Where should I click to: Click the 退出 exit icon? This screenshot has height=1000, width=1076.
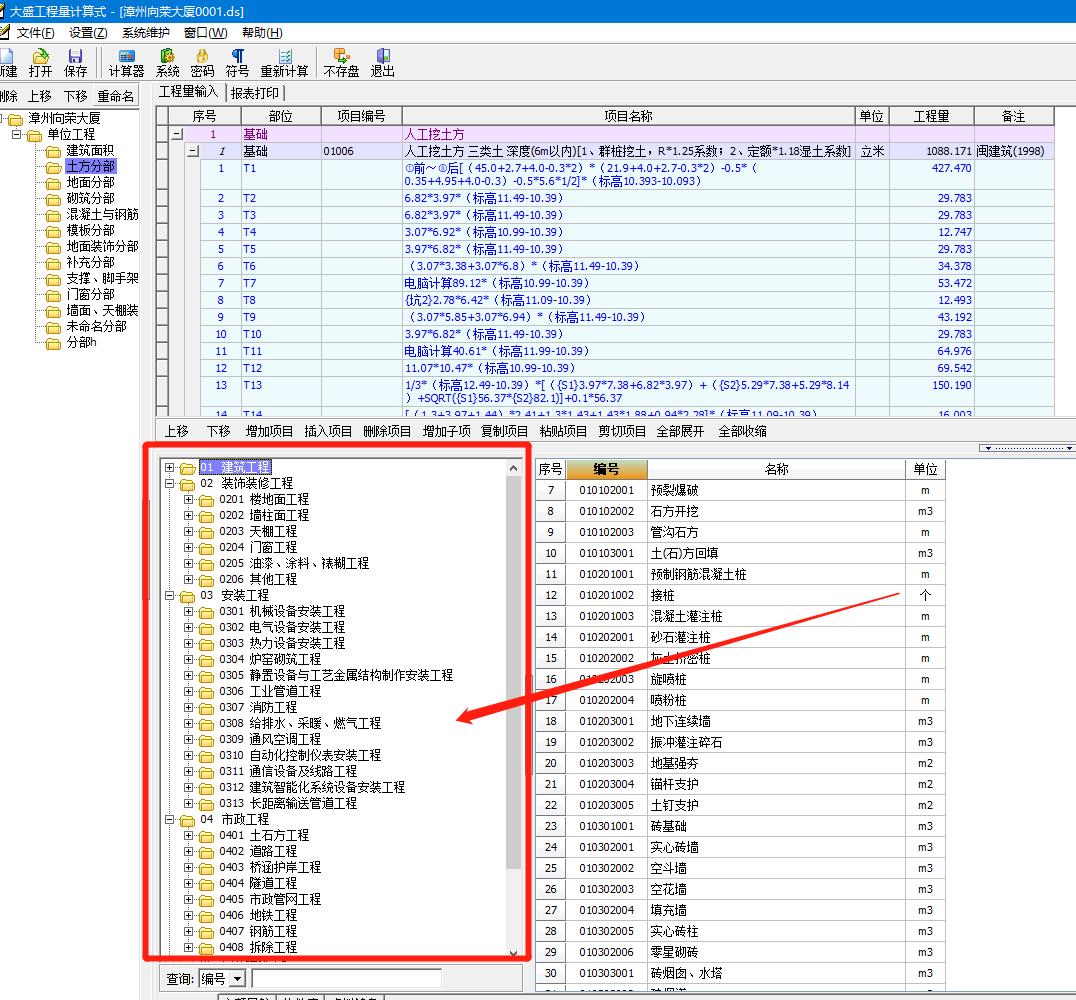coord(383,62)
